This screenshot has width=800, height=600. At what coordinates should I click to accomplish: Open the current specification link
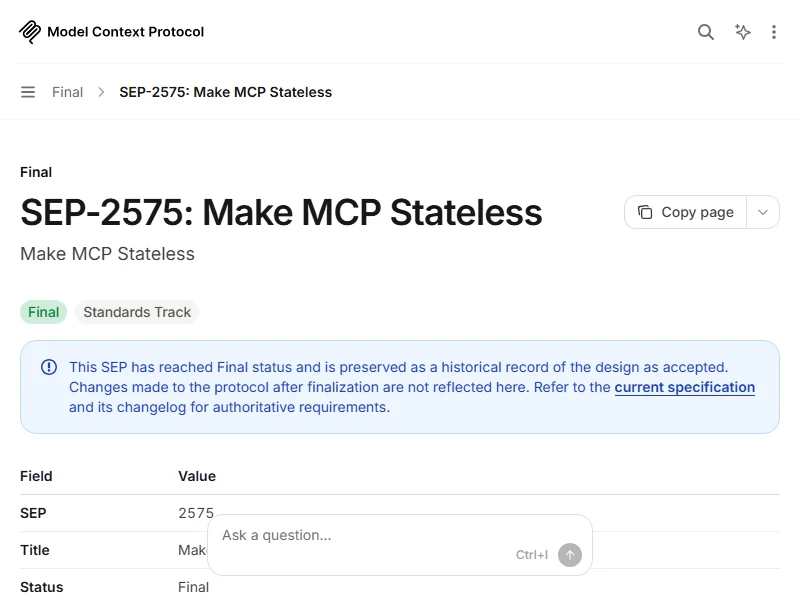click(x=685, y=387)
